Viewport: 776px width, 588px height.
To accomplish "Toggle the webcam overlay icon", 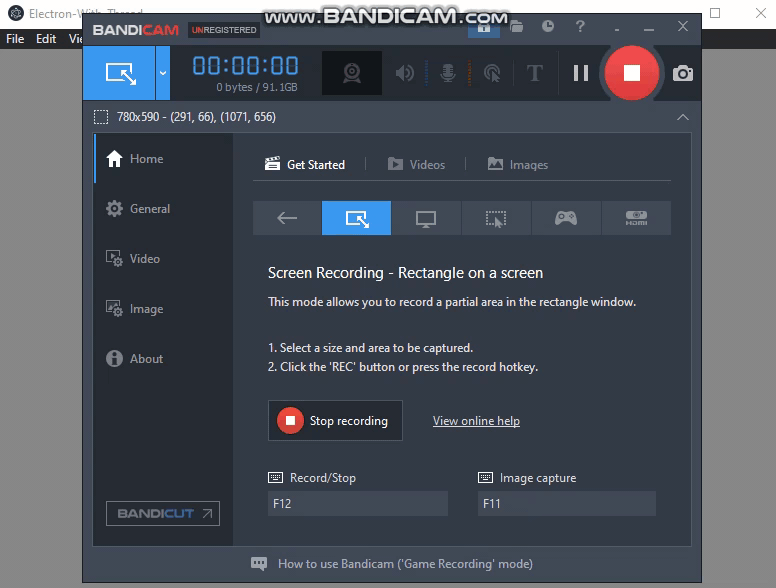I will [x=352, y=73].
